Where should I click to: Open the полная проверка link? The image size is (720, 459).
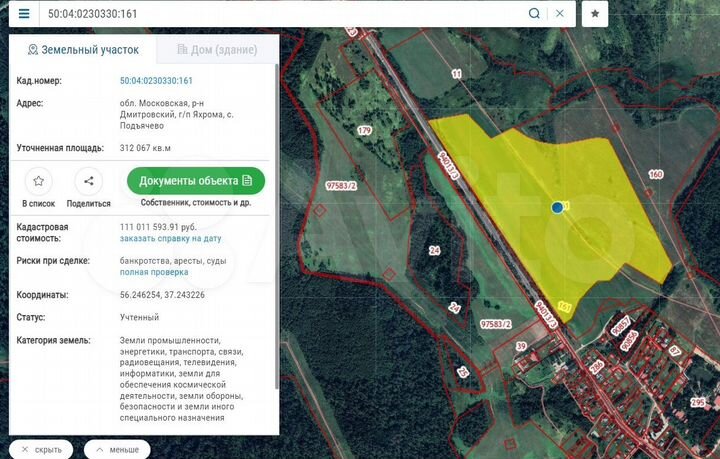coord(153,272)
